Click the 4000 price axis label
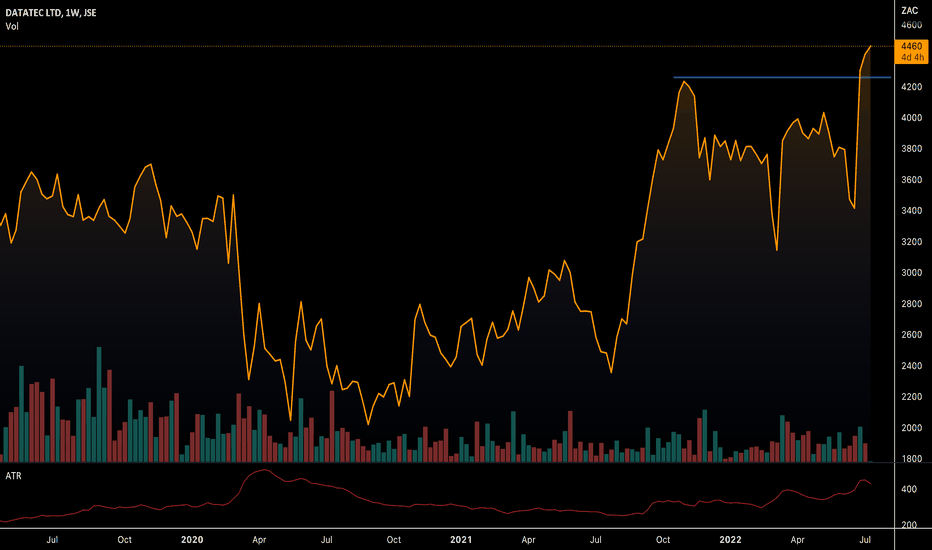932x550 pixels. (x=911, y=118)
